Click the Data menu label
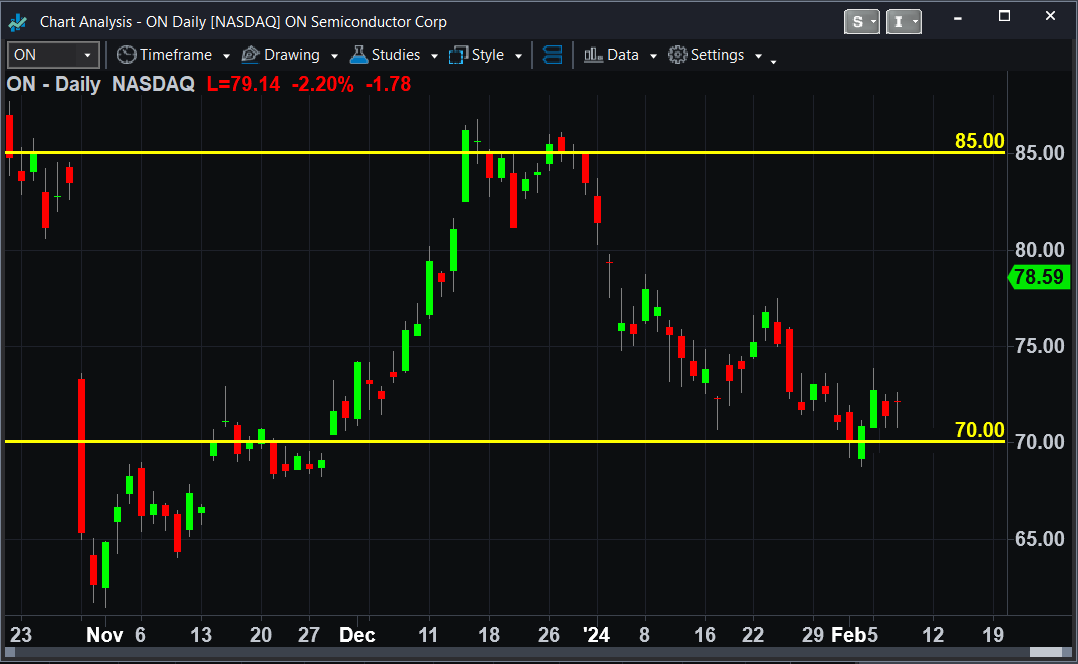Image resolution: width=1078 pixels, height=664 pixels. pos(623,55)
